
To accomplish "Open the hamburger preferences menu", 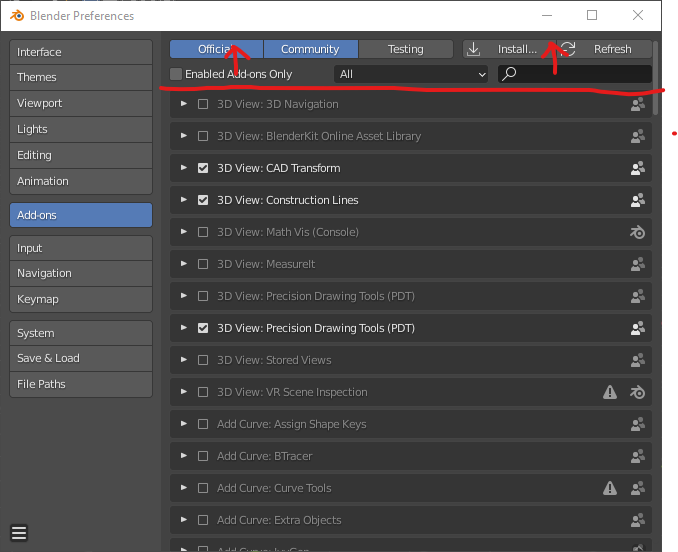I will (19, 533).
